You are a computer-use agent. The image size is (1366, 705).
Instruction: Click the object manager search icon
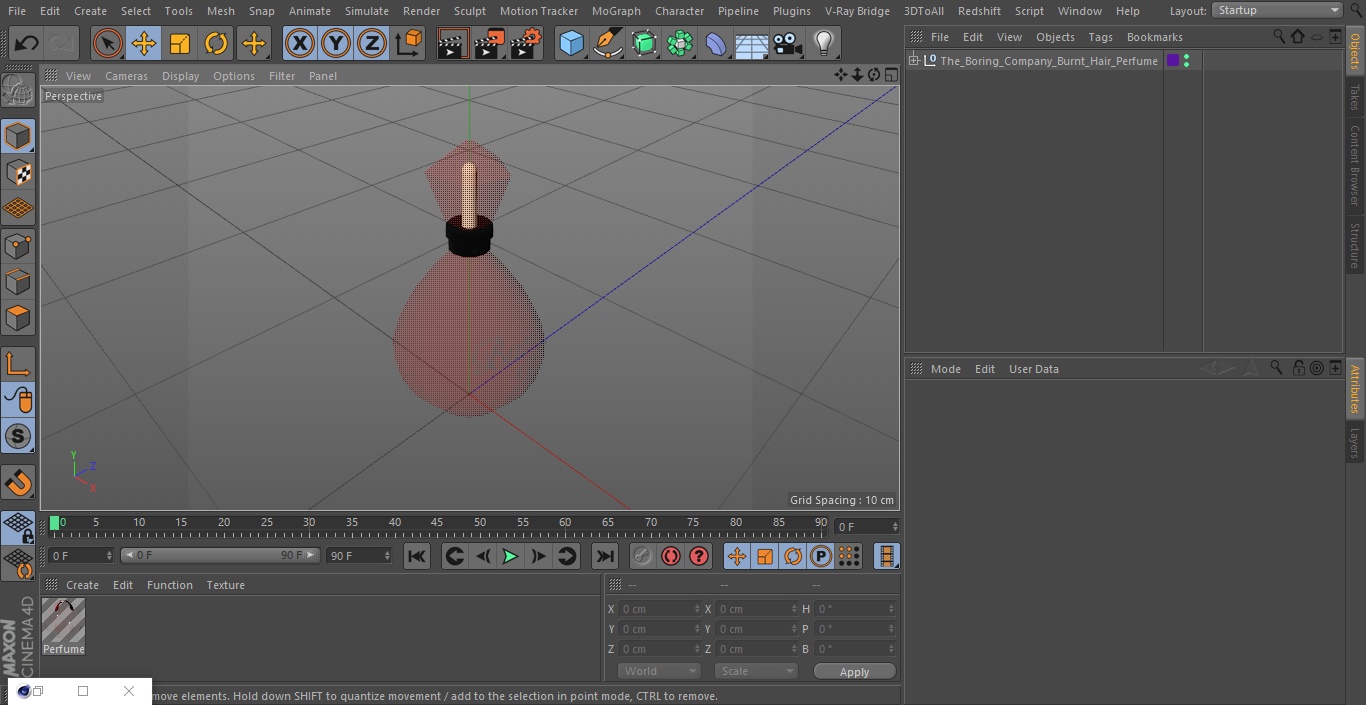point(1279,37)
